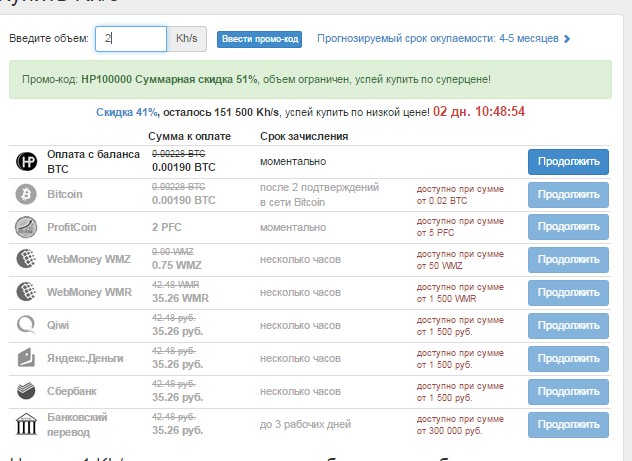
Task: Select the Qiwi payment method label
Action: [58, 325]
